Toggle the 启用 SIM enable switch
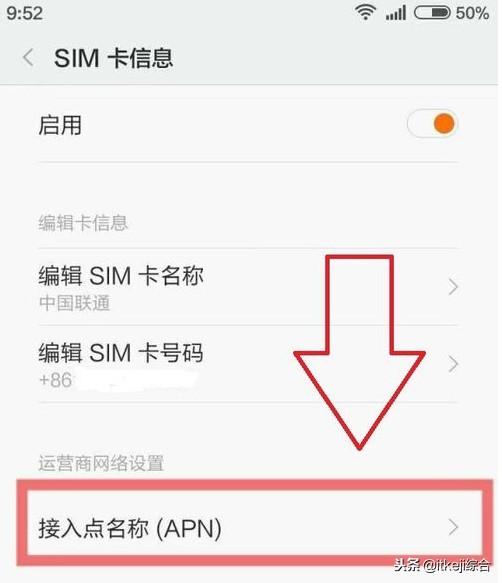This screenshot has width=502, height=583. [x=432, y=123]
